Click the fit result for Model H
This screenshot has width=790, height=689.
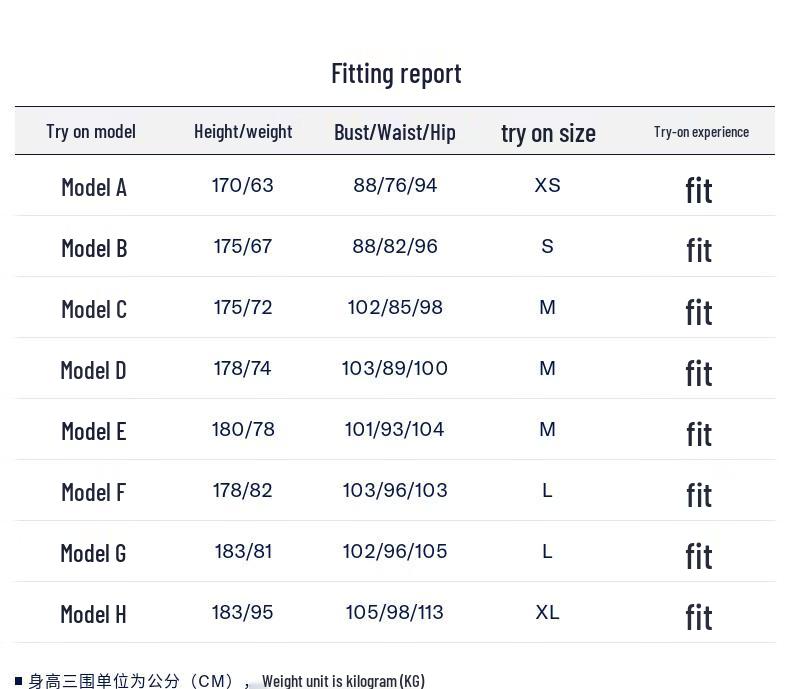(699, 617)
